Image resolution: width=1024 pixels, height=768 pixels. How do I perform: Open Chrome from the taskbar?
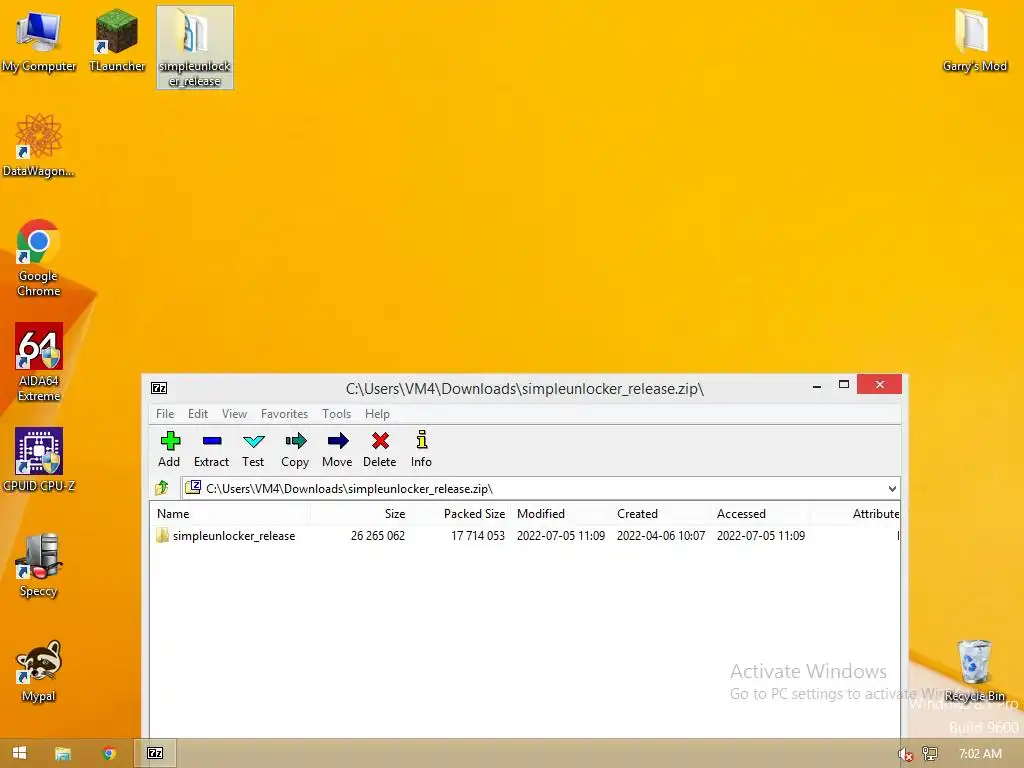[109, 753]
